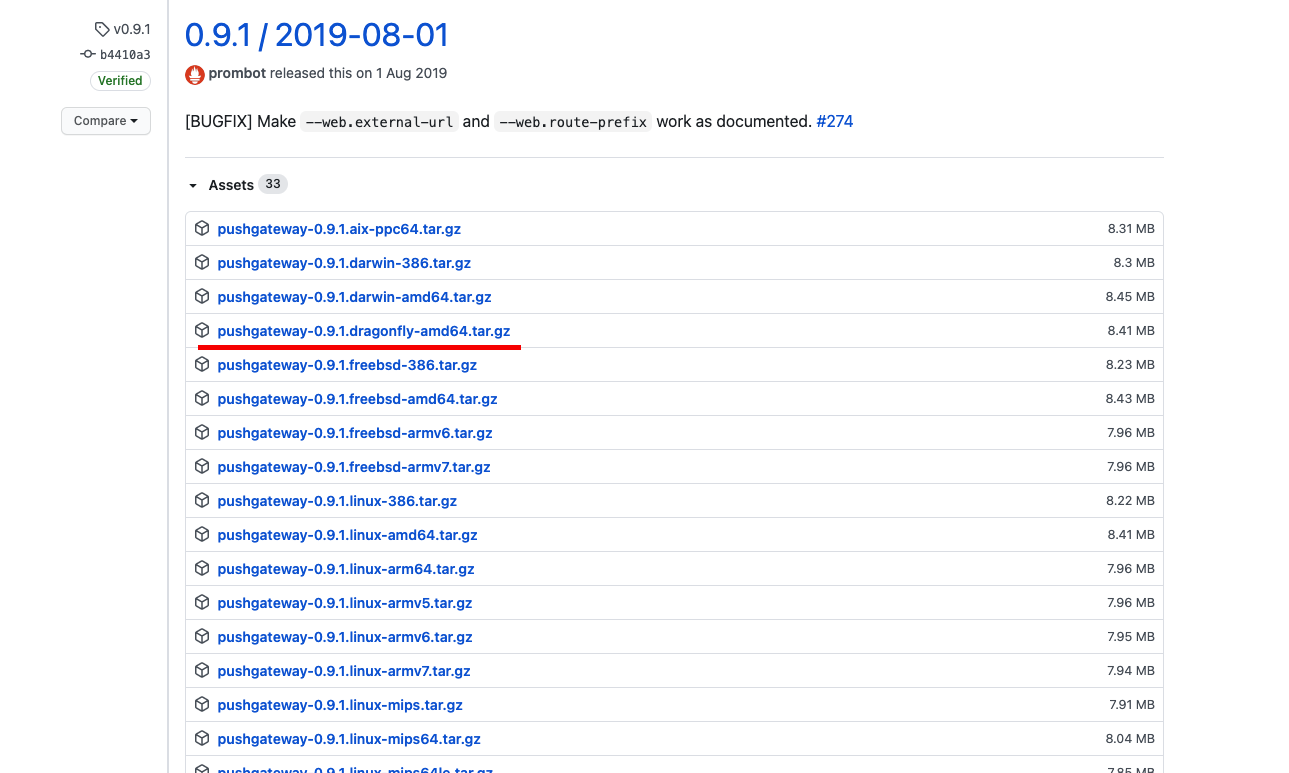Click the 33 assets count badge

coord(273,184)
